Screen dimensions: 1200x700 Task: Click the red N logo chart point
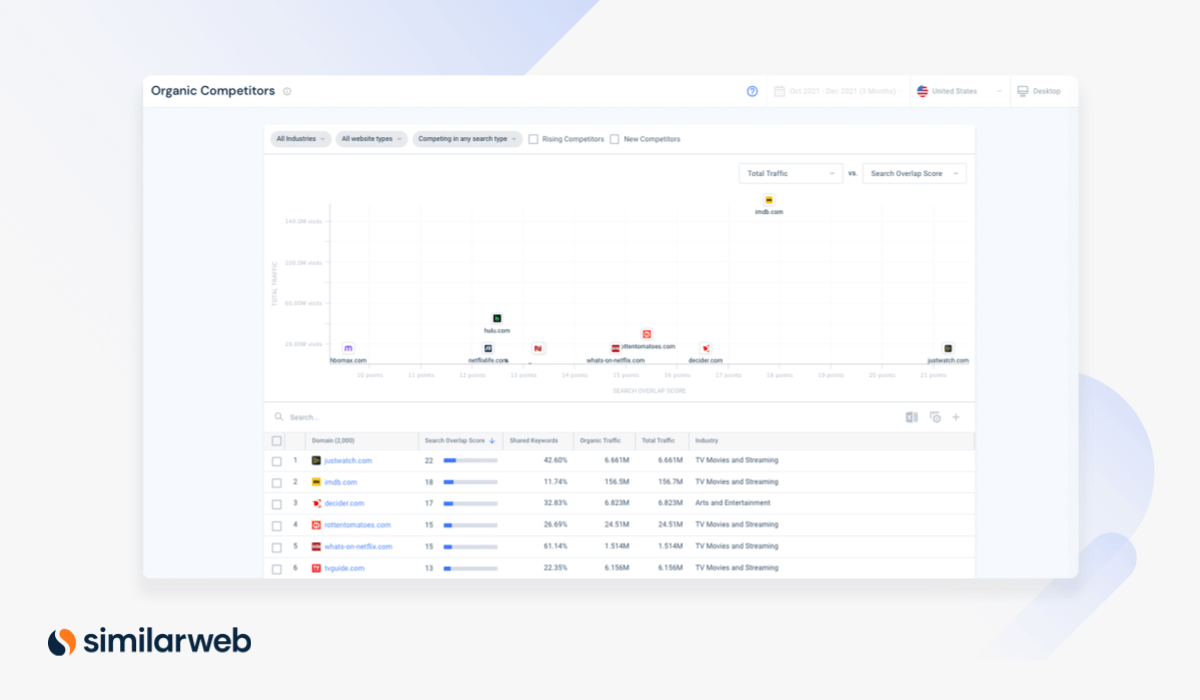(x=538, y=348)
